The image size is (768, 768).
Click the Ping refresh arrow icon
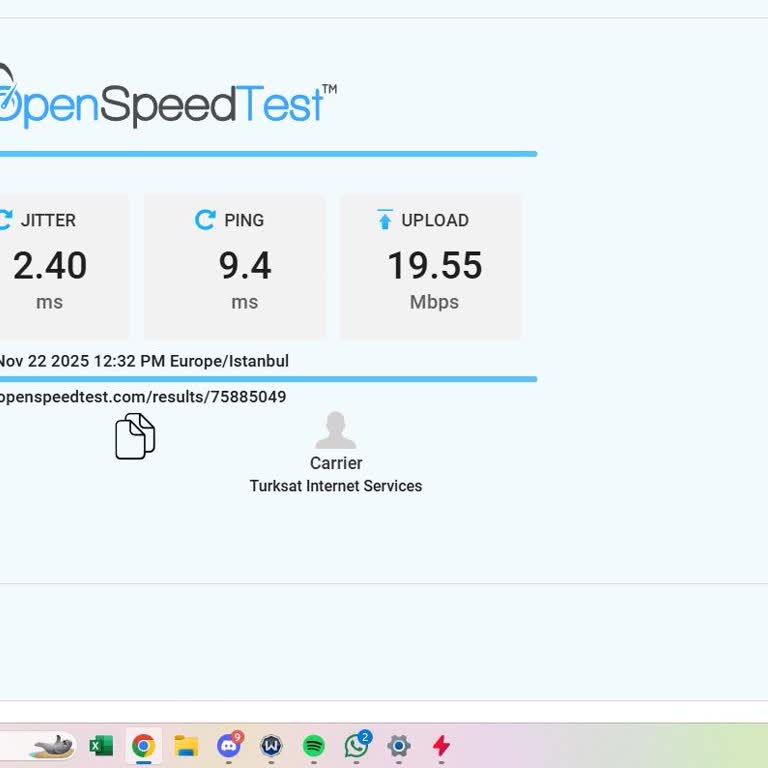pyautogui.click(x=205, y=220)
